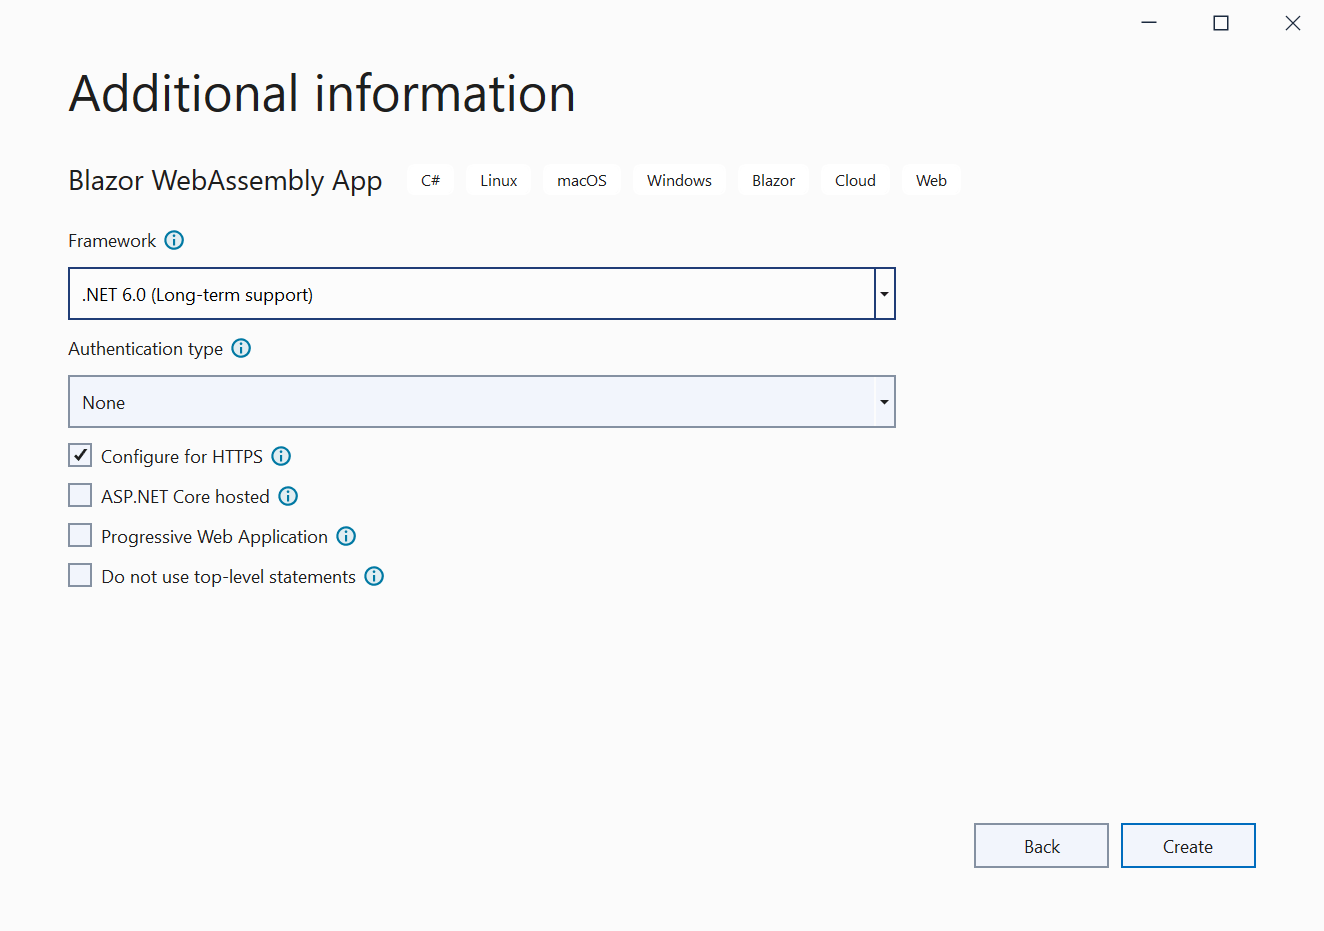Show info for ASP.NET Core hosted
Image resolution: width=1324 pixels, height=931 pixels.
coord(288,496)
